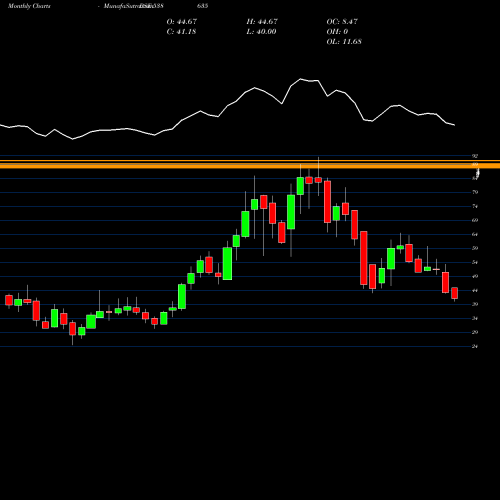This screenshot has width=500, height=500.
Task: Click the 24 price axis label
Action: [x=475, y=346]
